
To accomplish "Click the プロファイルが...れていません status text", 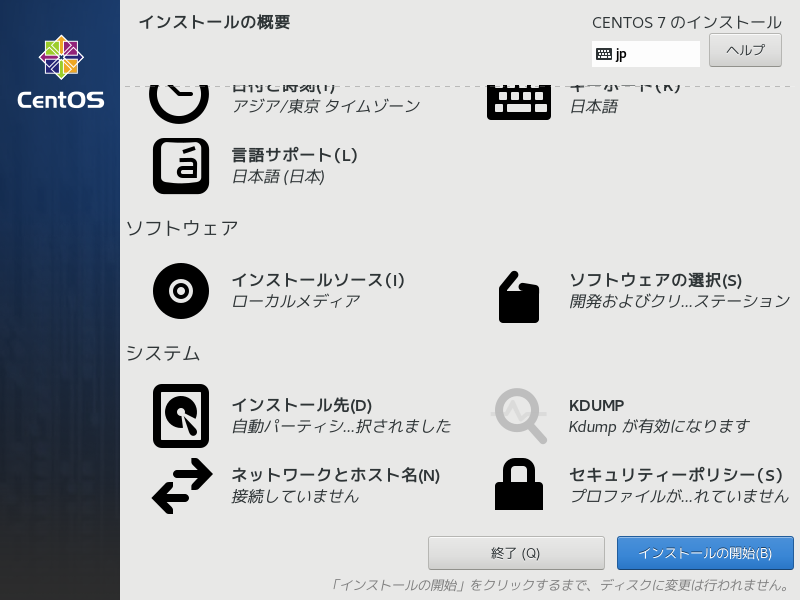I will [x=679, y=496].
